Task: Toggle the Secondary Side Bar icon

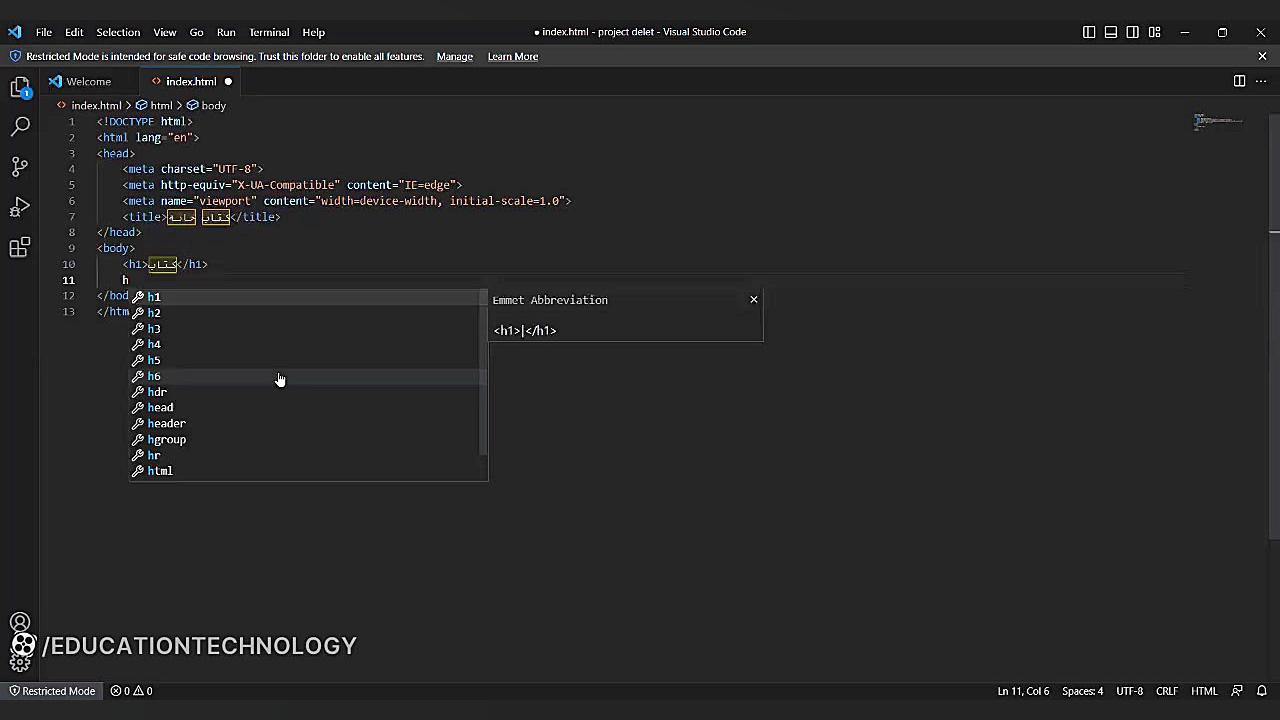Action: pyautogui.click(x=1132, y=32)
